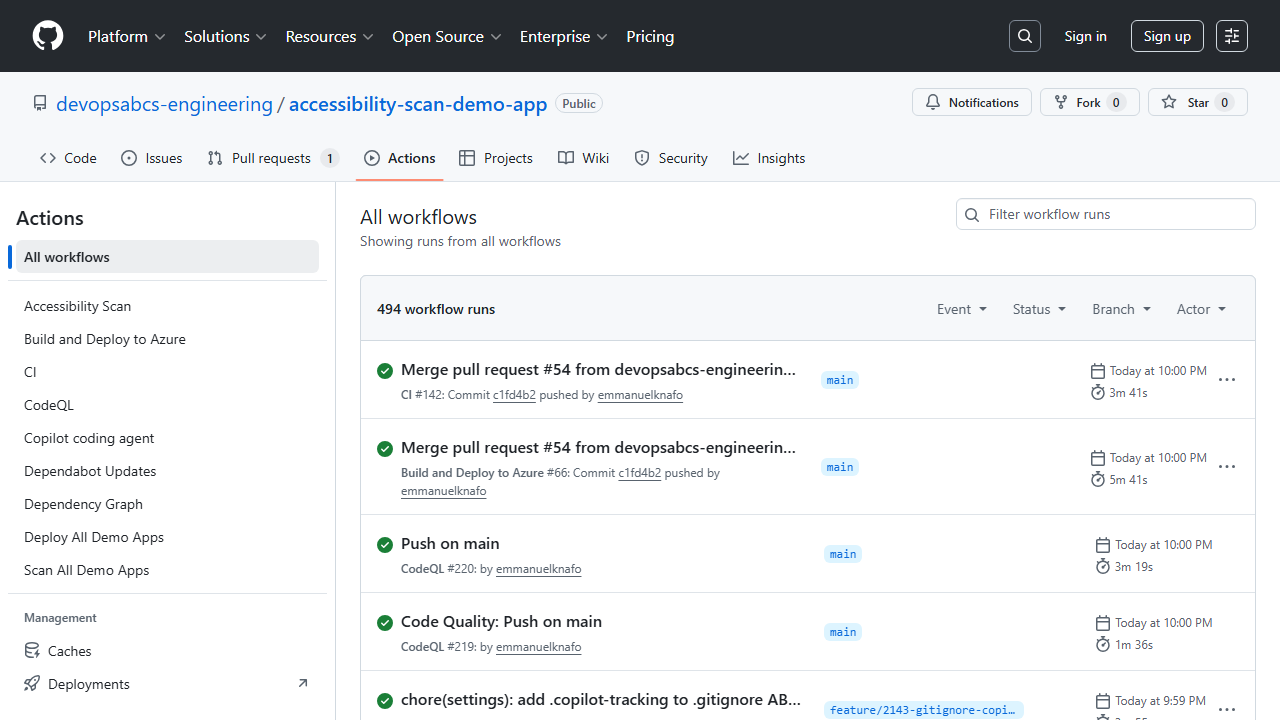Focus the Filter workflow runs field
The width and height of the screenshot is (1280, 720).
coord(1115,214)
